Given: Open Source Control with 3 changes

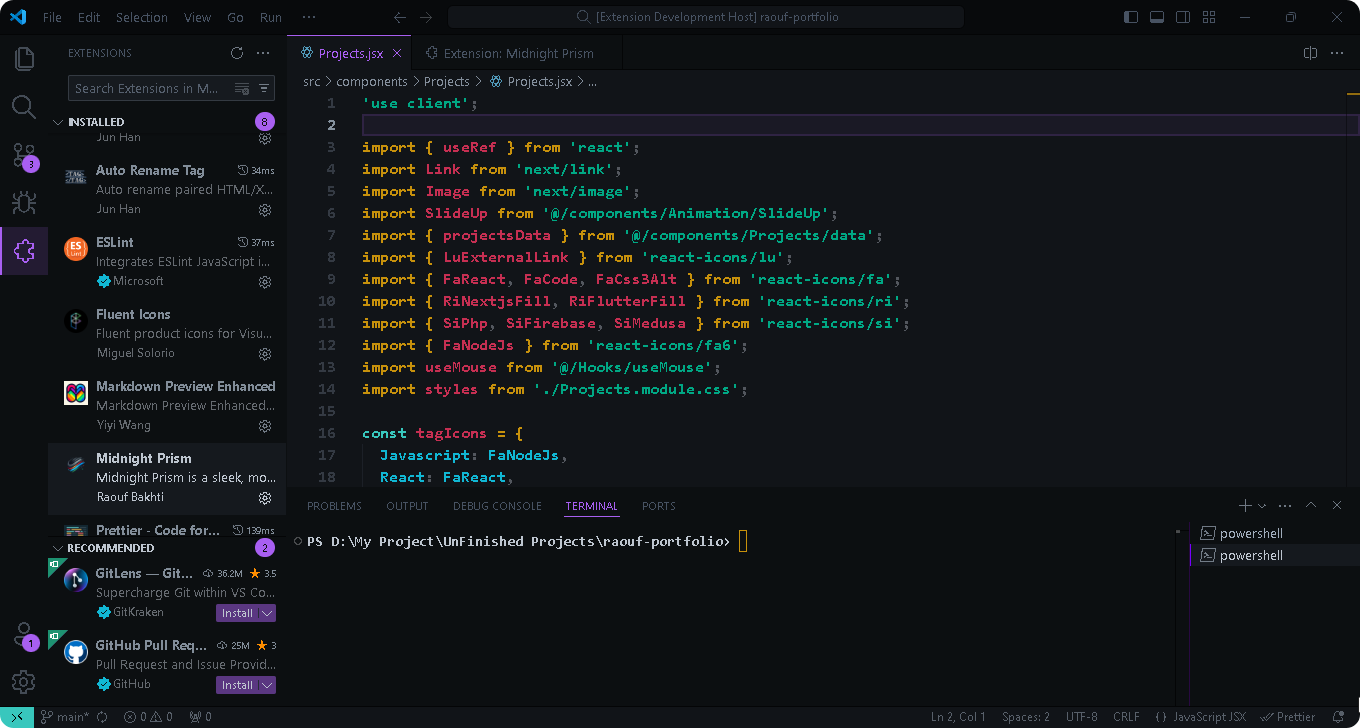Looking at the screenshot, I should click(x=24, y=155).
